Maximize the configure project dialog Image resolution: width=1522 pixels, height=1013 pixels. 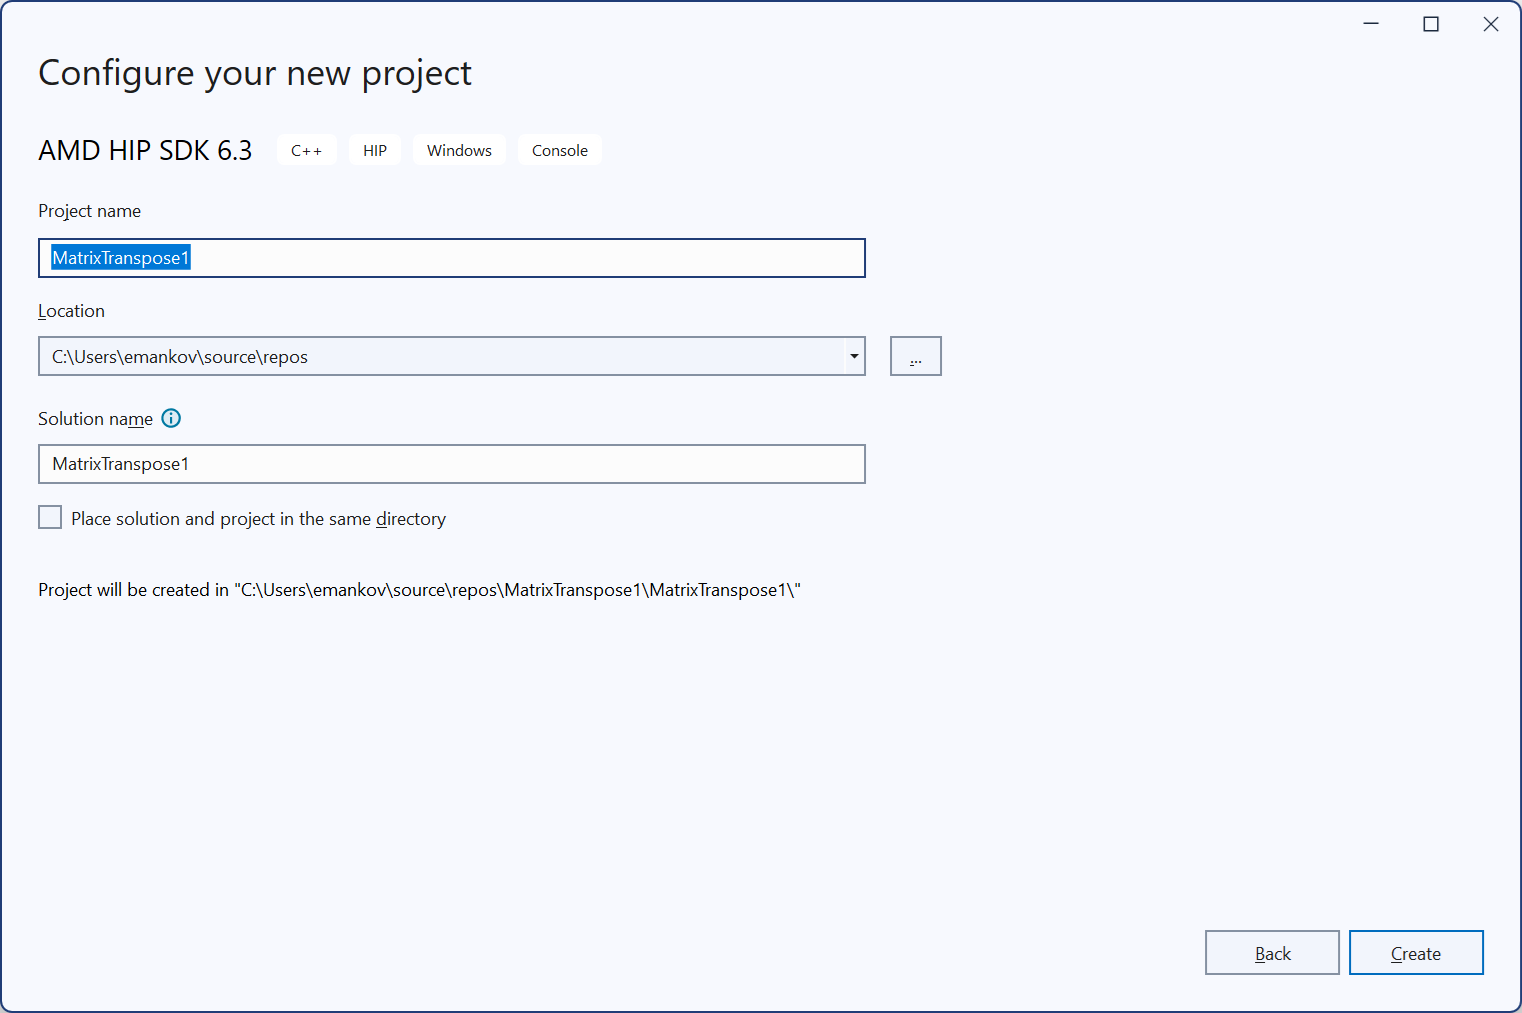pyautogui.click(x=1431, y=24)
